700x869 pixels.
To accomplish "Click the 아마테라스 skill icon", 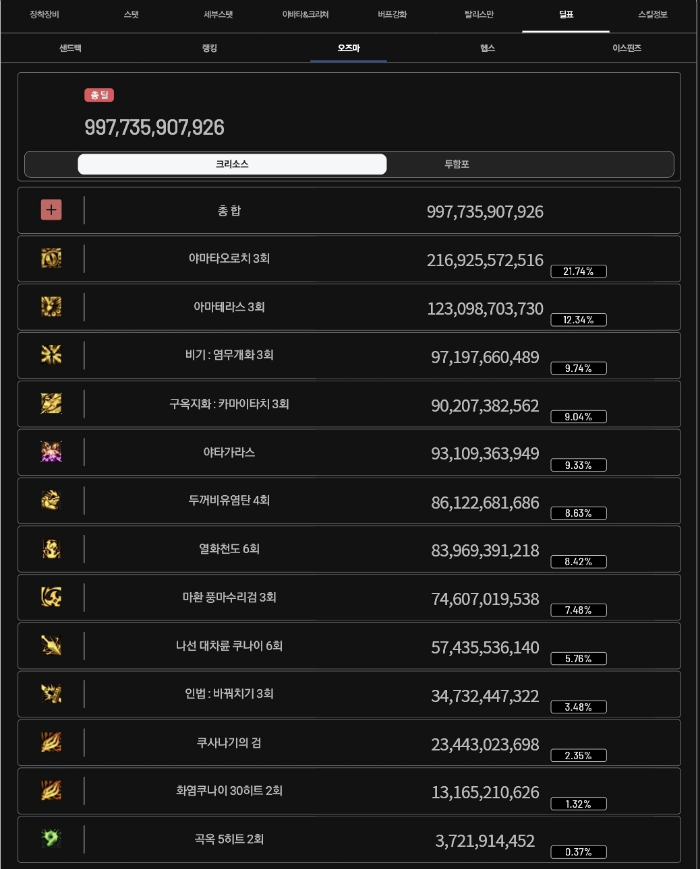I will pyautogui.click(x=50, y=307).
